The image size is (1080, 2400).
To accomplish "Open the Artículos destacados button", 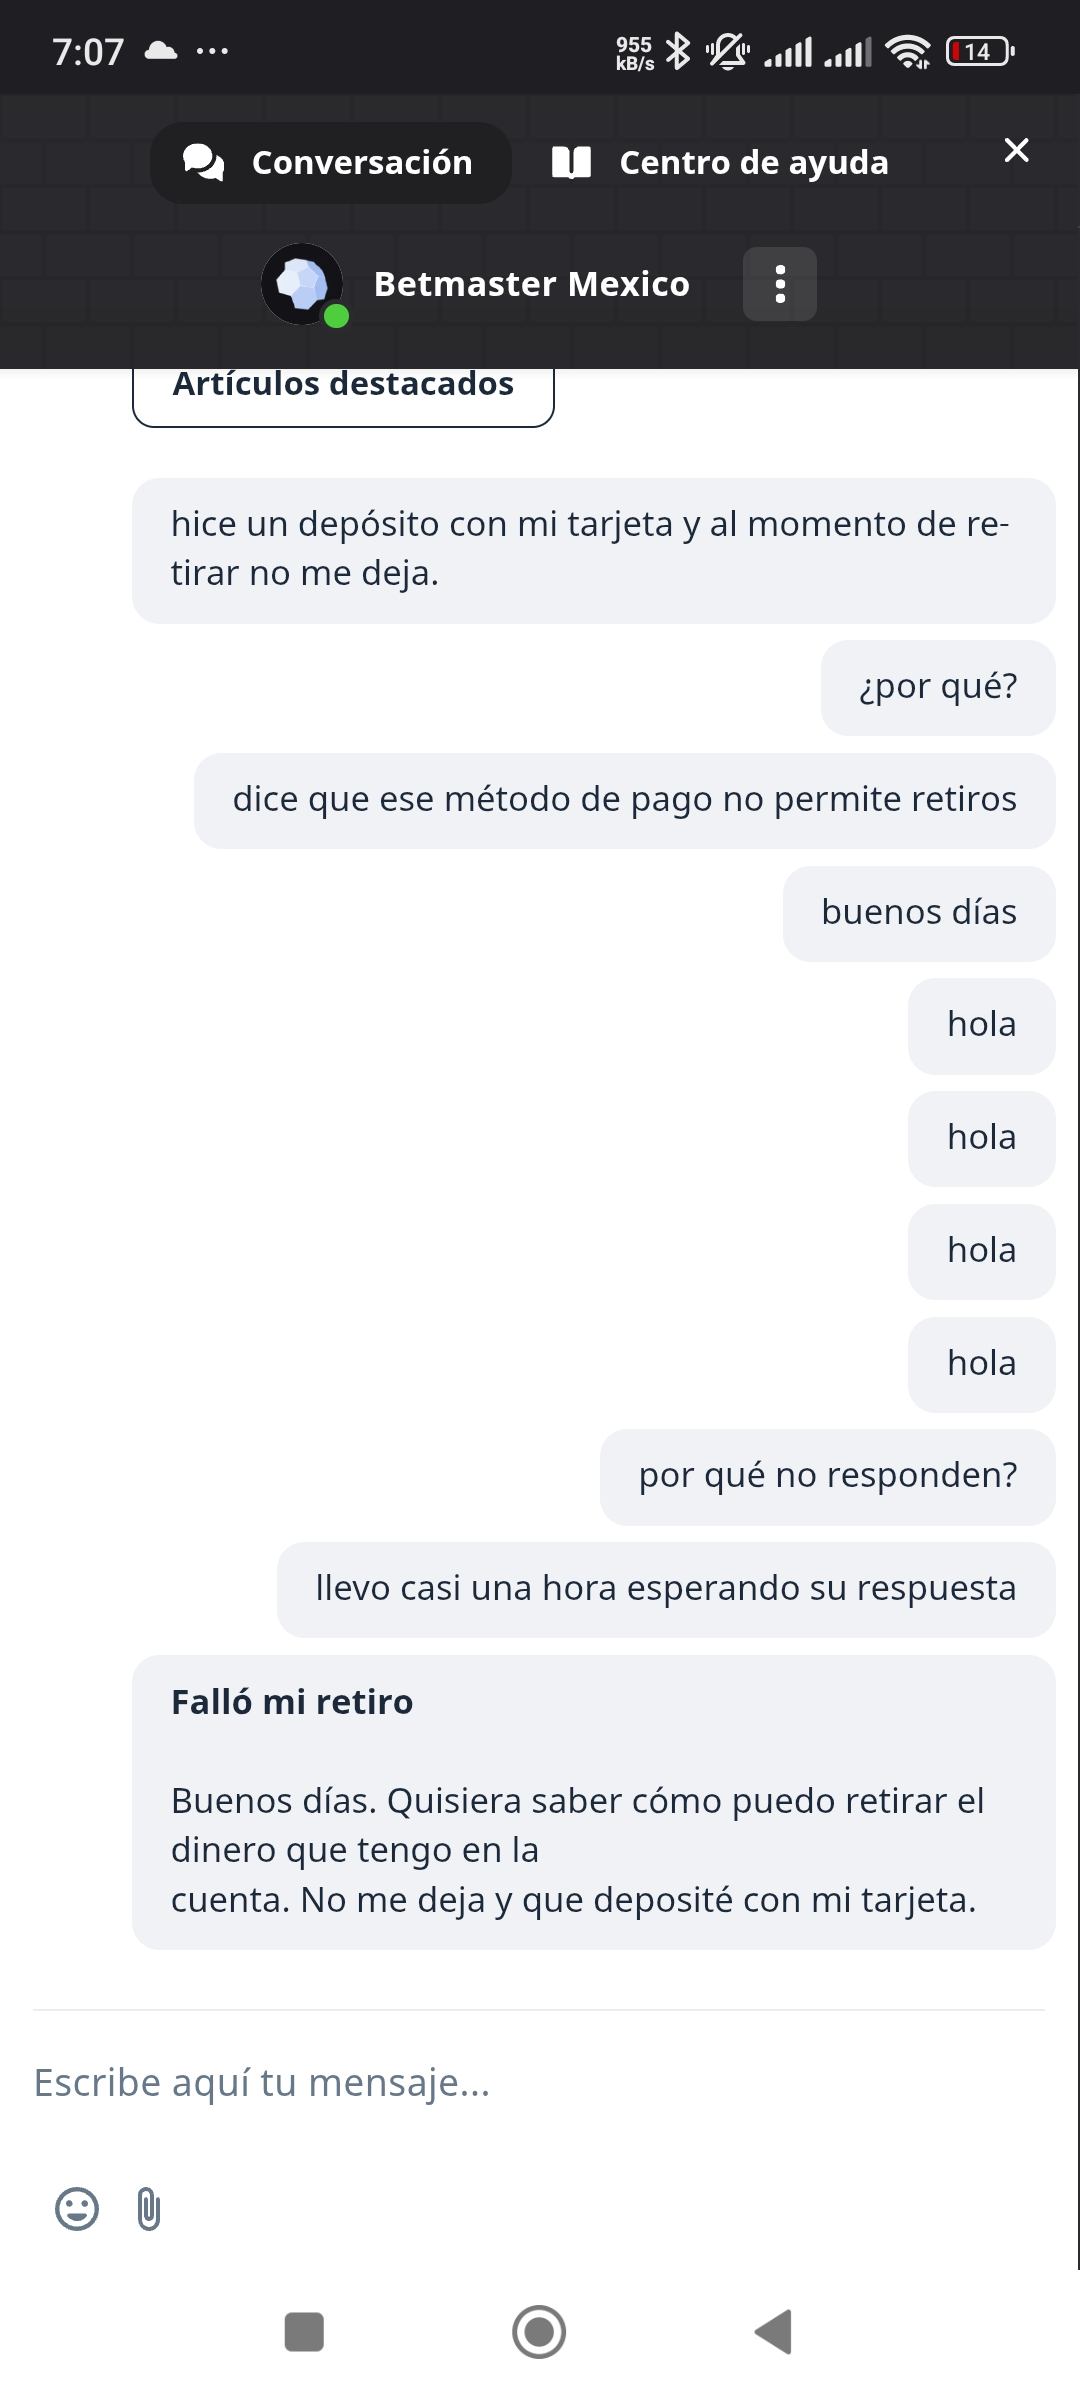I will tap(343, 390).
